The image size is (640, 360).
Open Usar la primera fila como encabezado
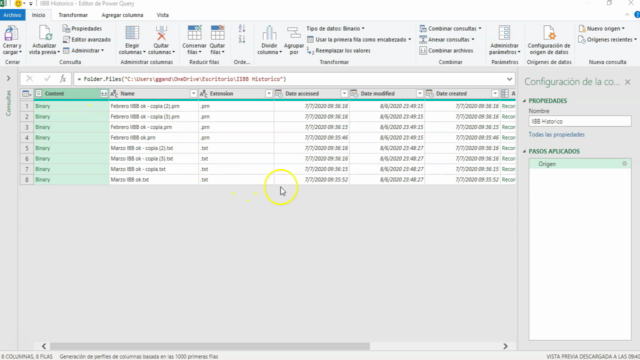tap(359, 40)
